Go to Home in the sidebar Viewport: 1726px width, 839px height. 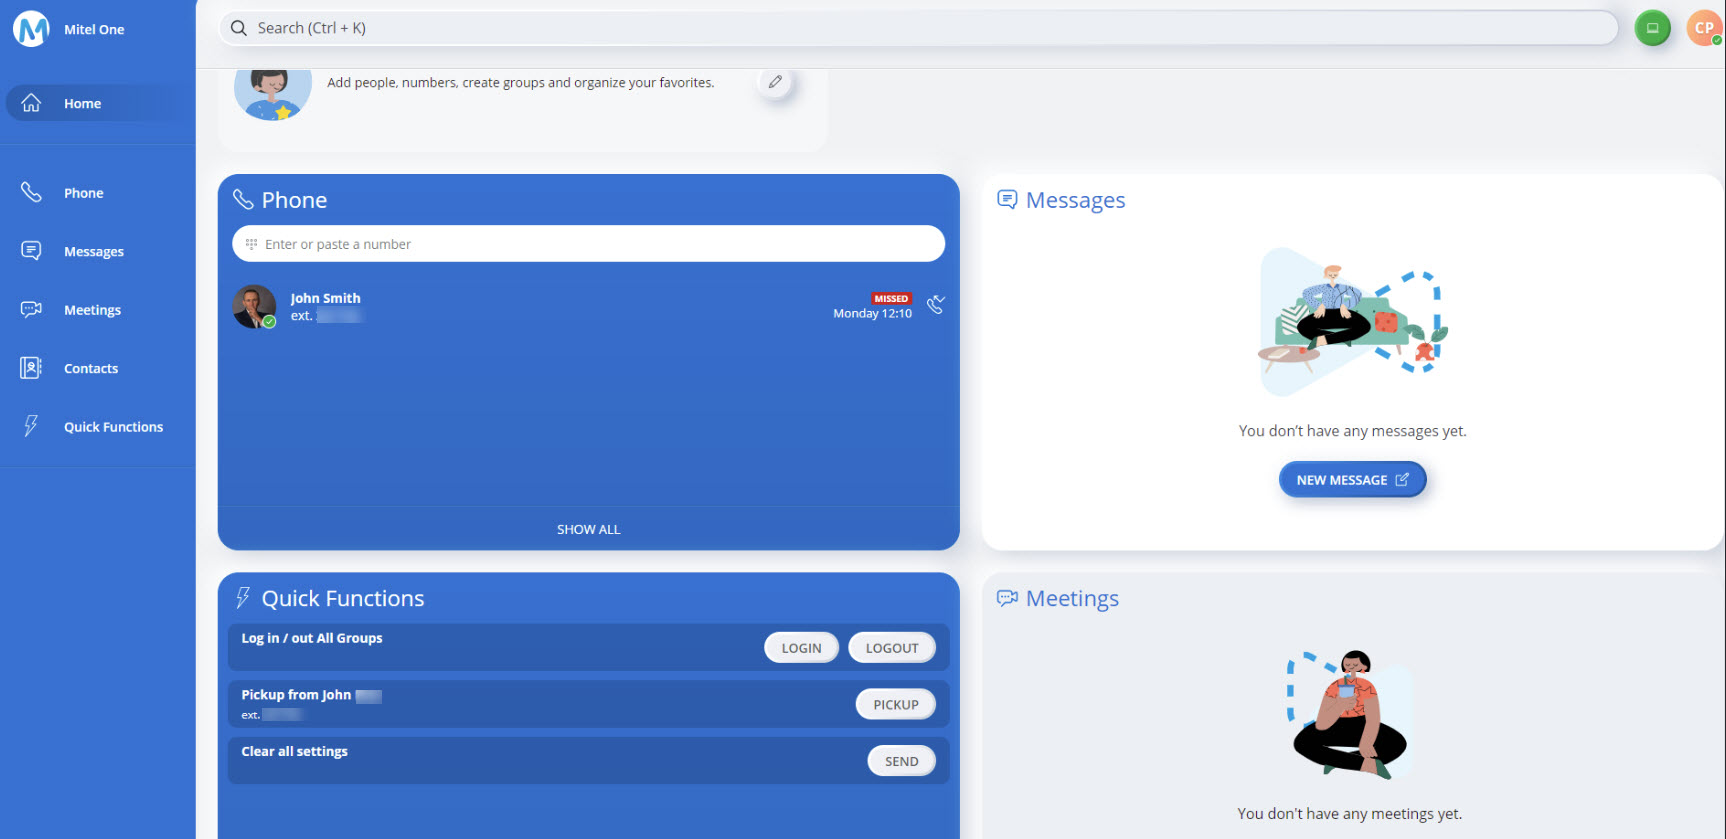point(82,103)
